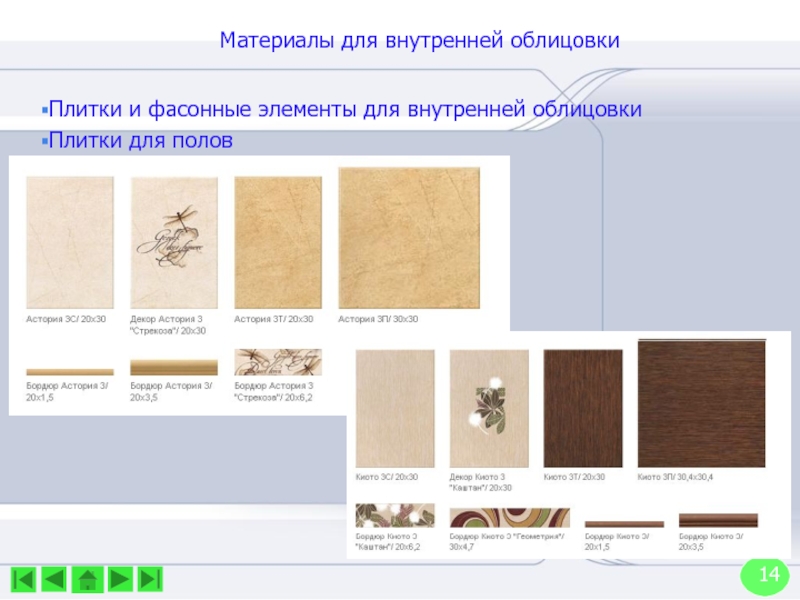Click the Бордюр Астория 3 Стрекоза border strip
The height and width of the screenshot is (600, 800).
[277, 362]
